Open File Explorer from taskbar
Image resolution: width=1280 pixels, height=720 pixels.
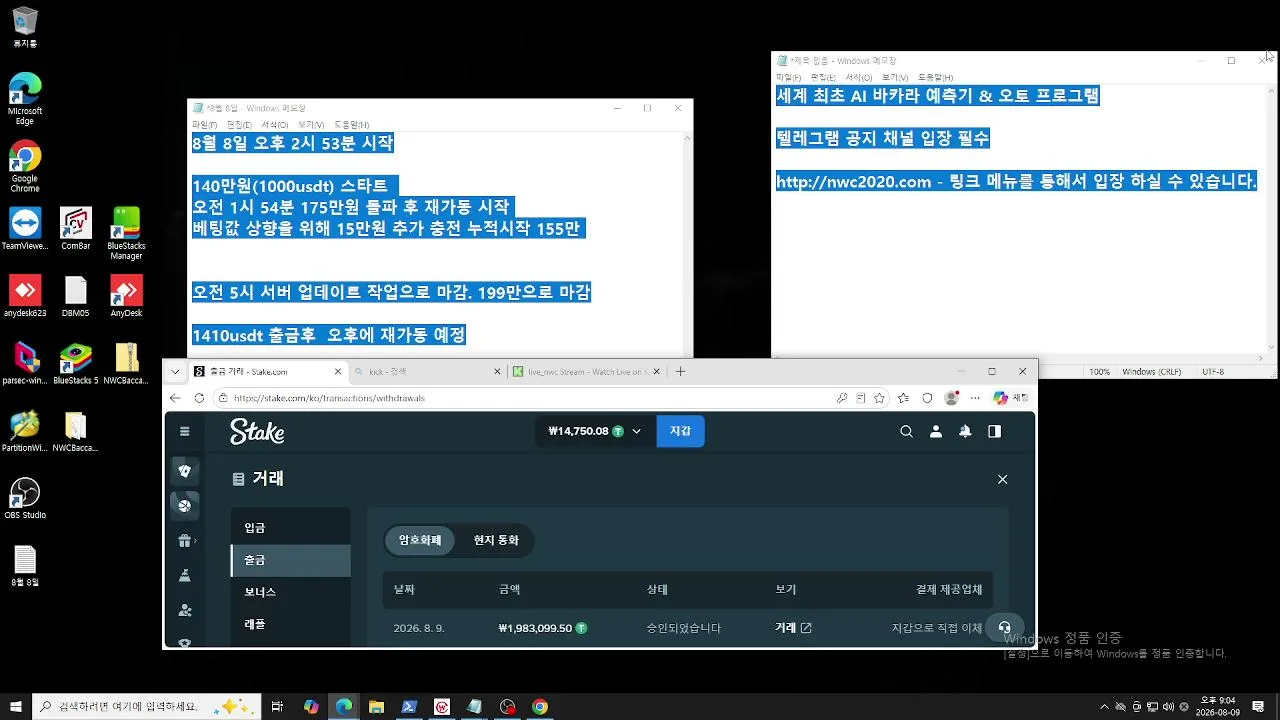(376, 707)
